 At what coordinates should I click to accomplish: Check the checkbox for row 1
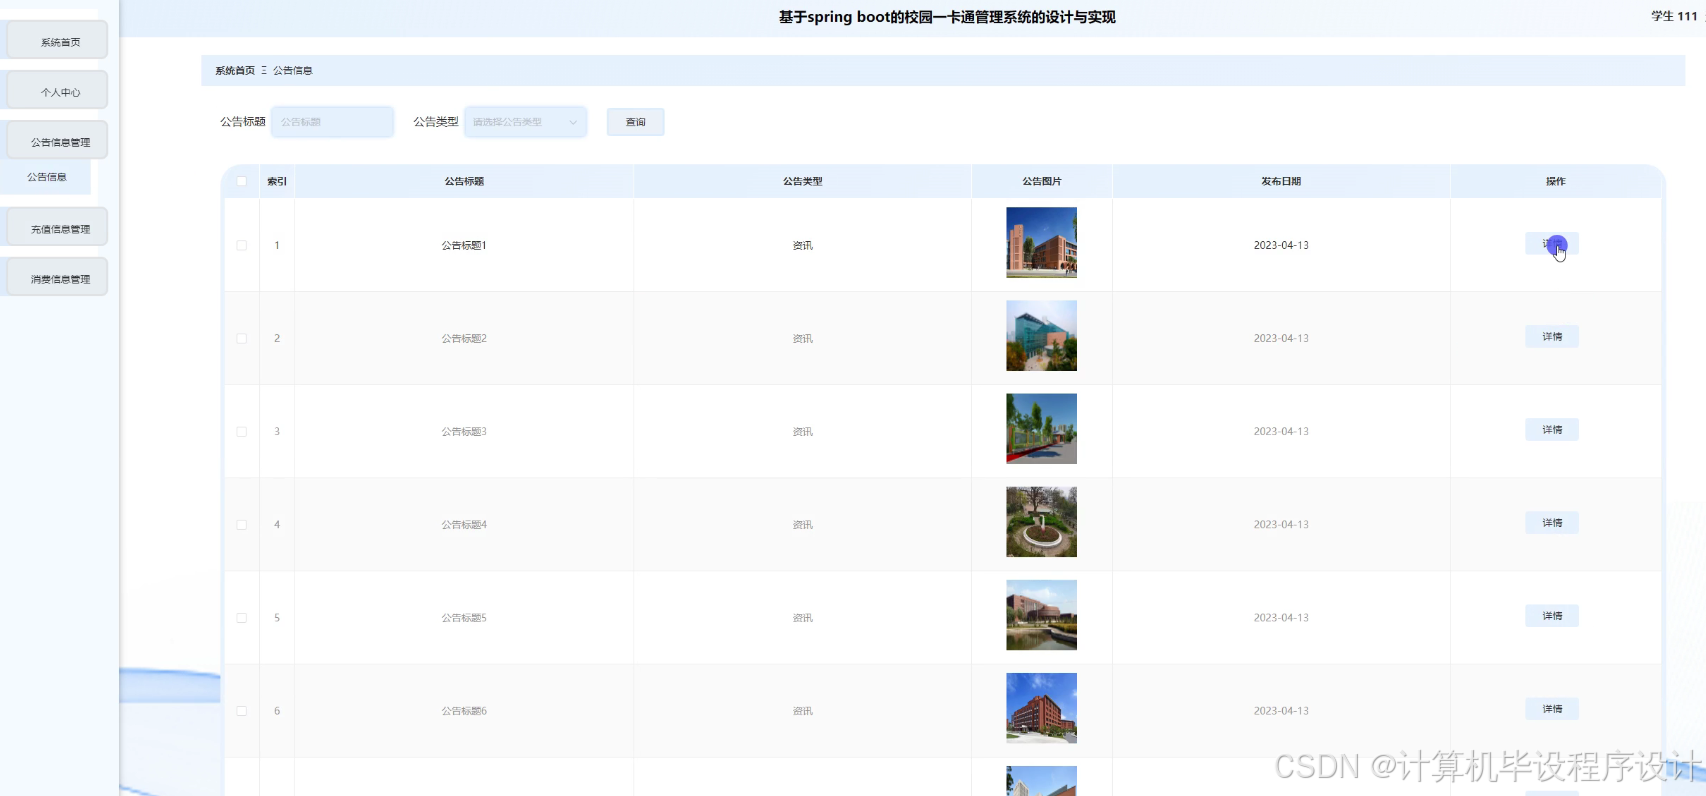242,245
